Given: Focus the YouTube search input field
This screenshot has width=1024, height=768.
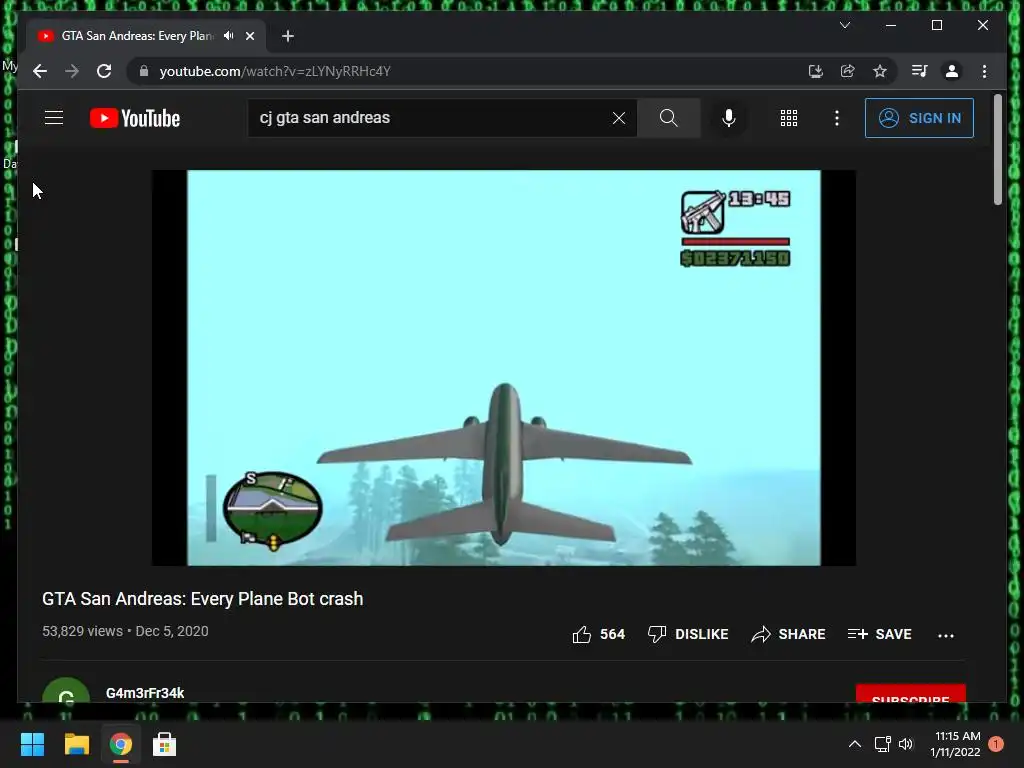Looking at the screenshot, I should pyautogui.click(x=431, y=118).
